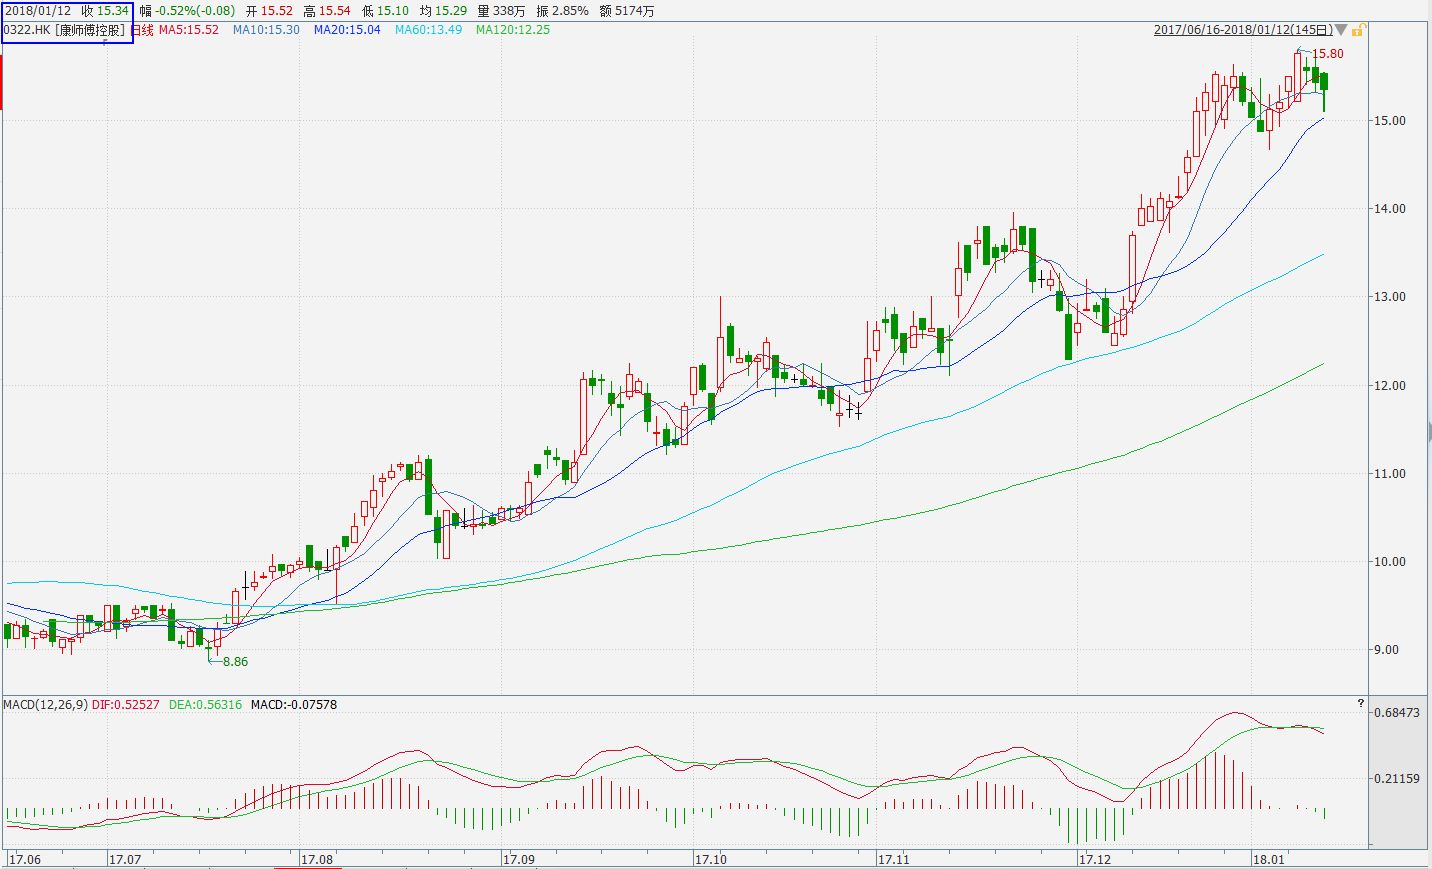Click the amplitude value 2.85%
Viewport: 1432px width, 869px height.
tap(571, 11)
